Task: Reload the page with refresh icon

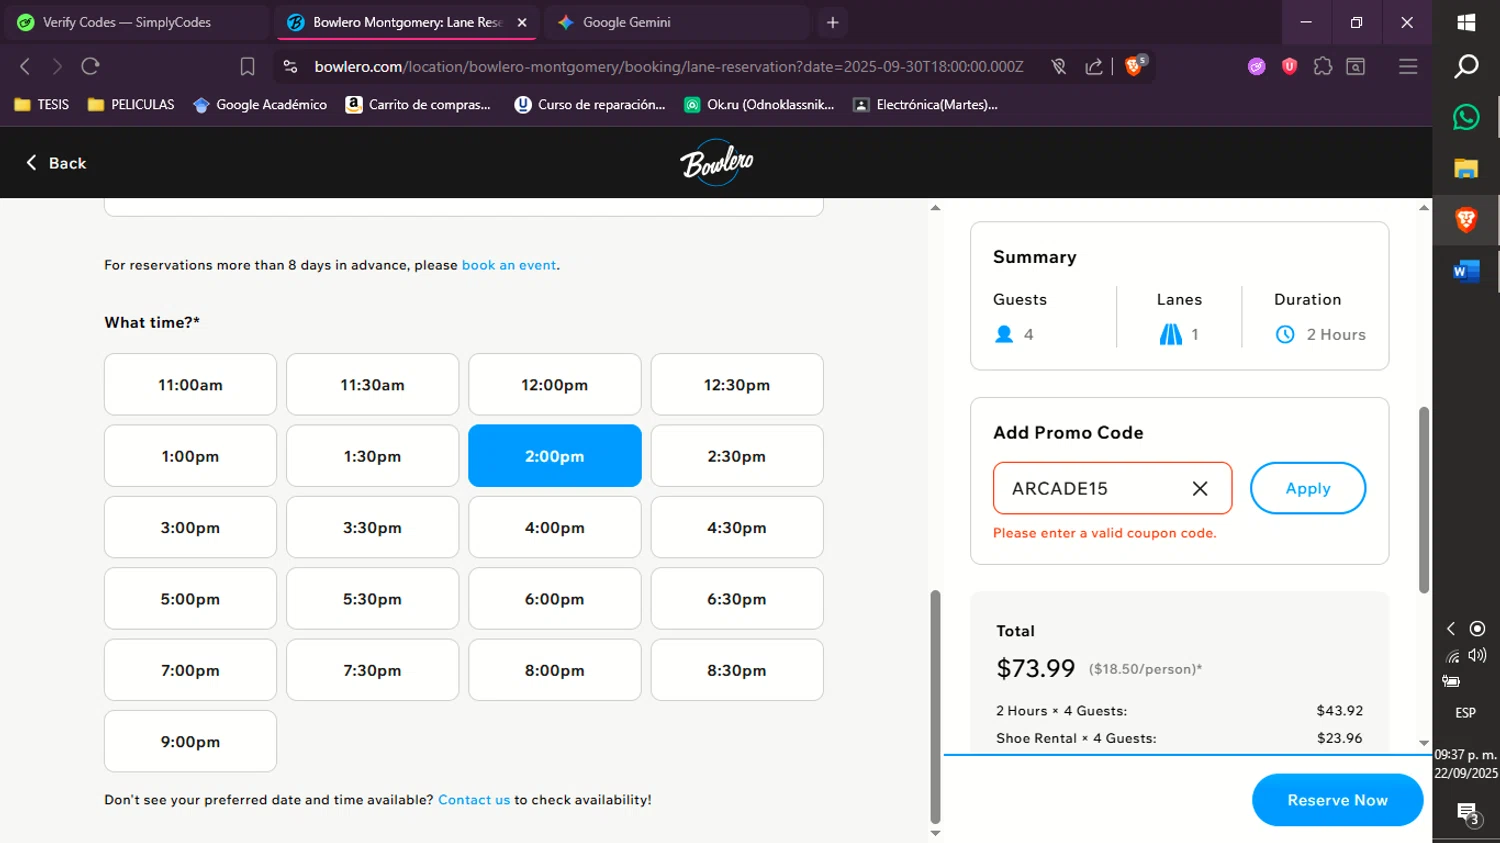Action: [x=90, y=66]
